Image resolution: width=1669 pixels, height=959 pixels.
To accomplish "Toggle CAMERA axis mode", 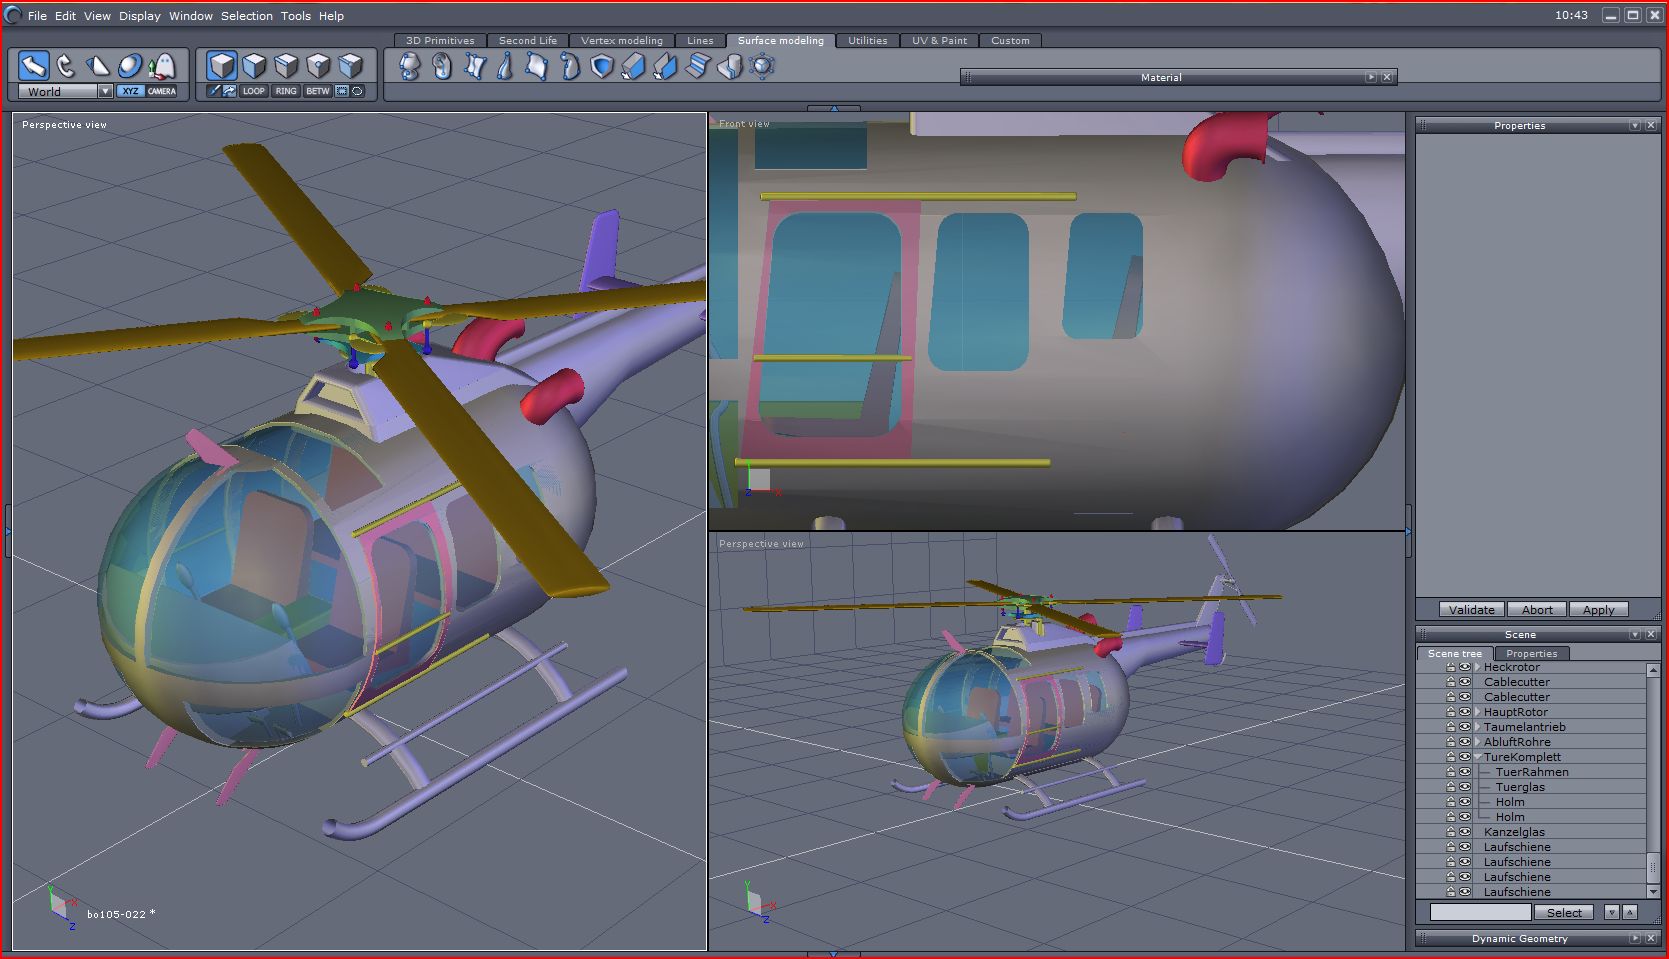I will click(162, 91).
